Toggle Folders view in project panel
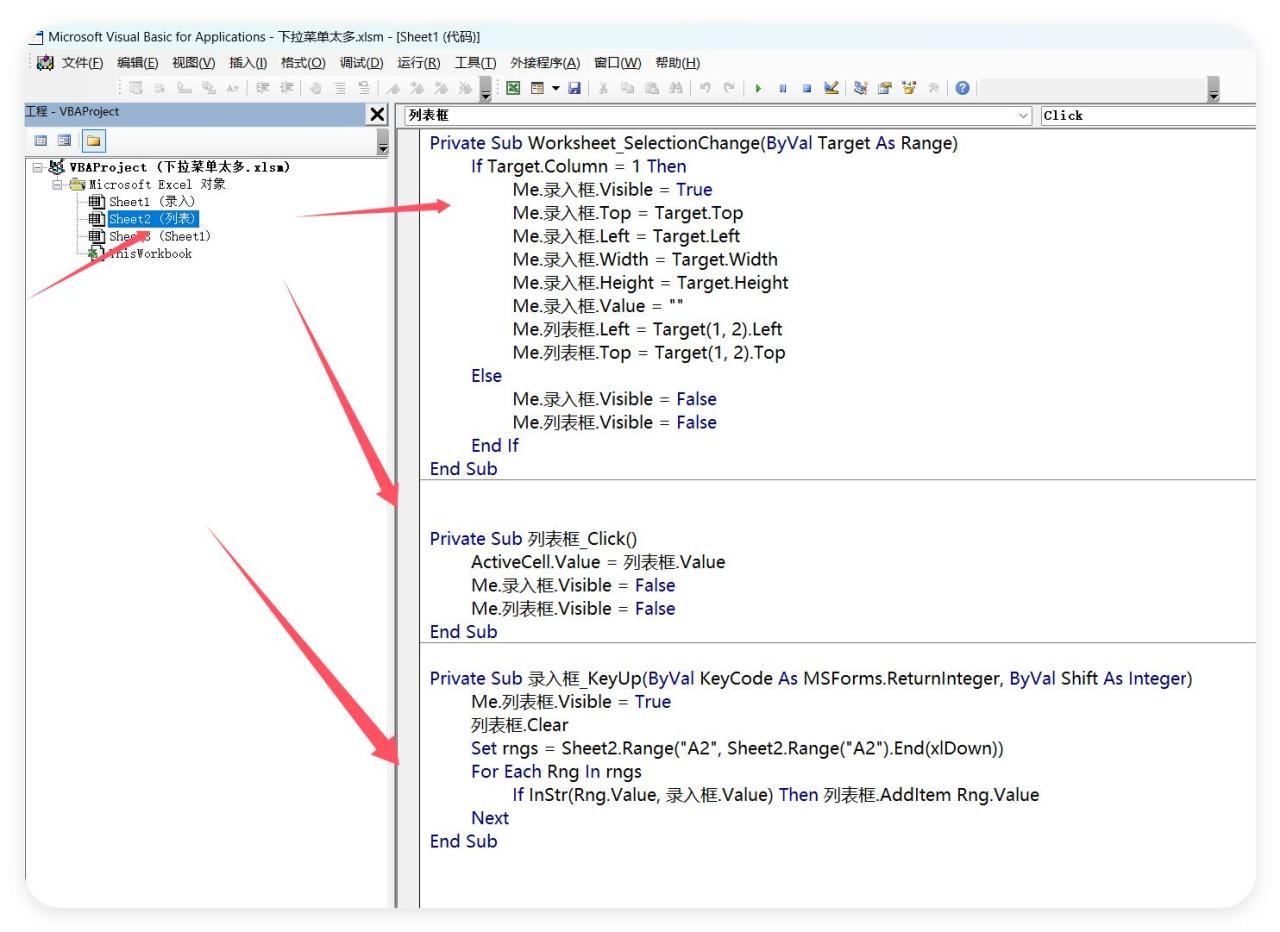 93,142
